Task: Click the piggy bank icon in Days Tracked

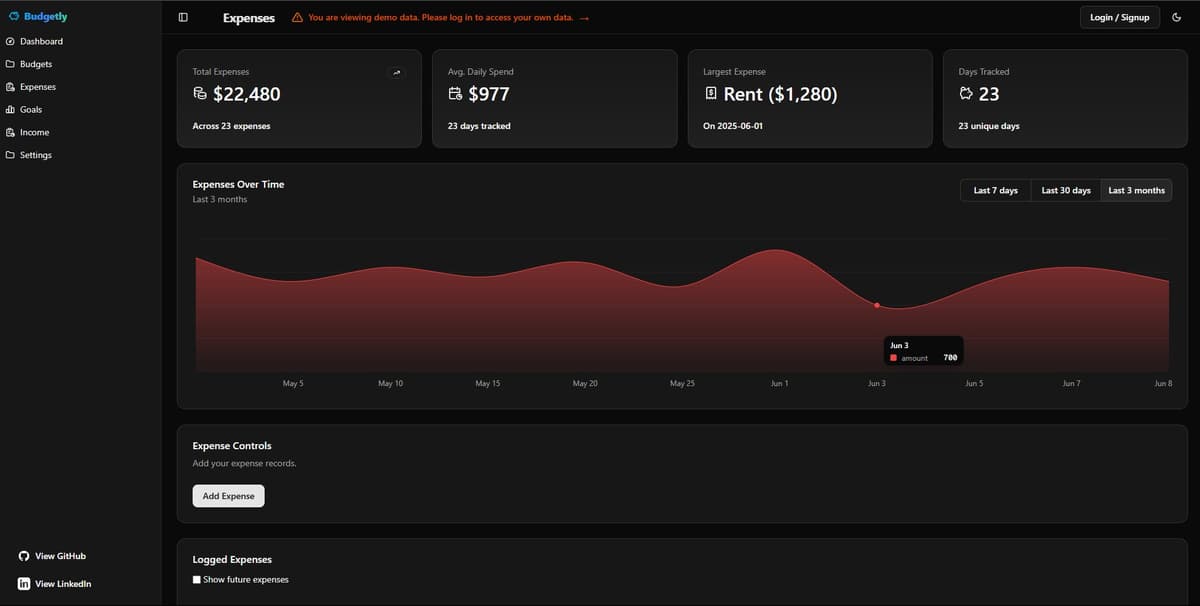Action: click(x=965, y=94)
